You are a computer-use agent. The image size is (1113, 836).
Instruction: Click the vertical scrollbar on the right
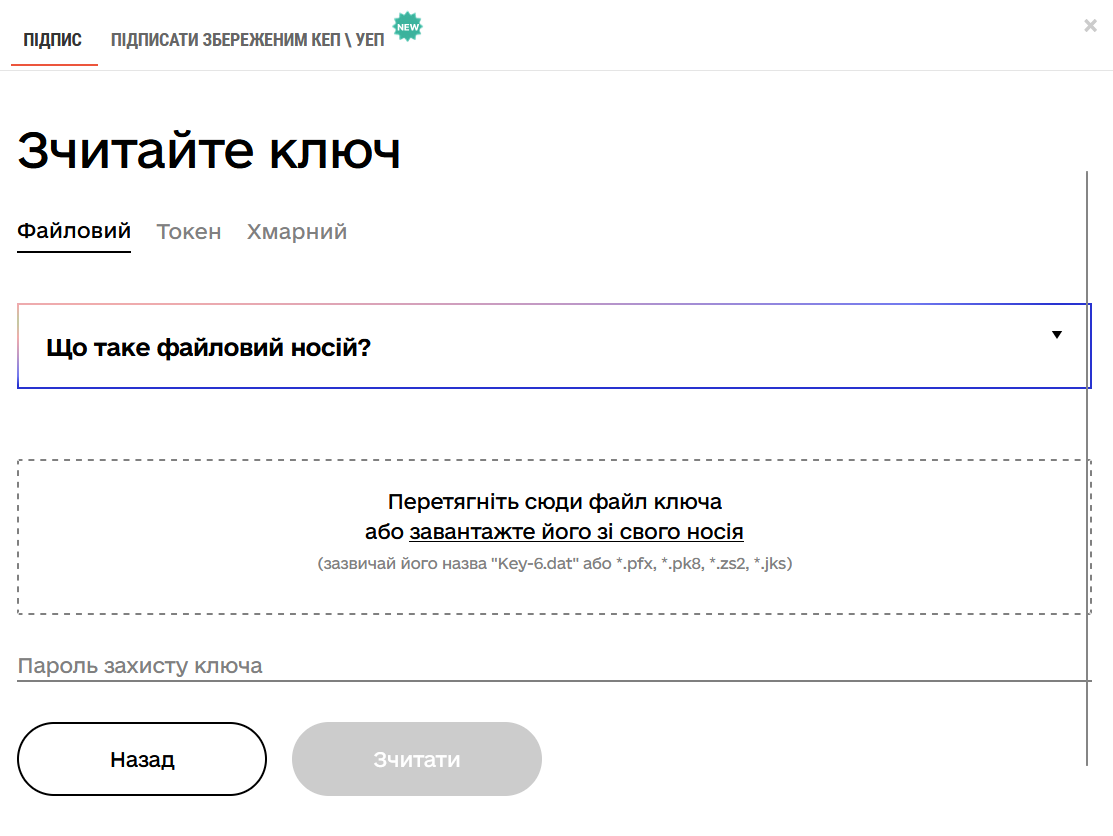[1086, 468]
